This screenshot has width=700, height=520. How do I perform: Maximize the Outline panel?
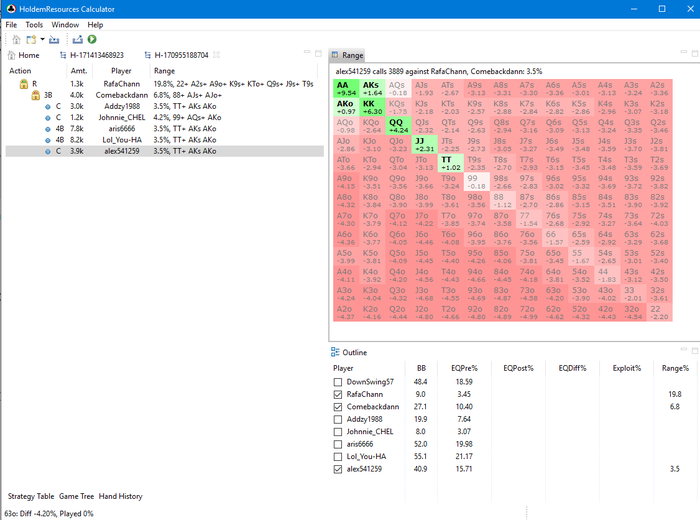[695, 351]
